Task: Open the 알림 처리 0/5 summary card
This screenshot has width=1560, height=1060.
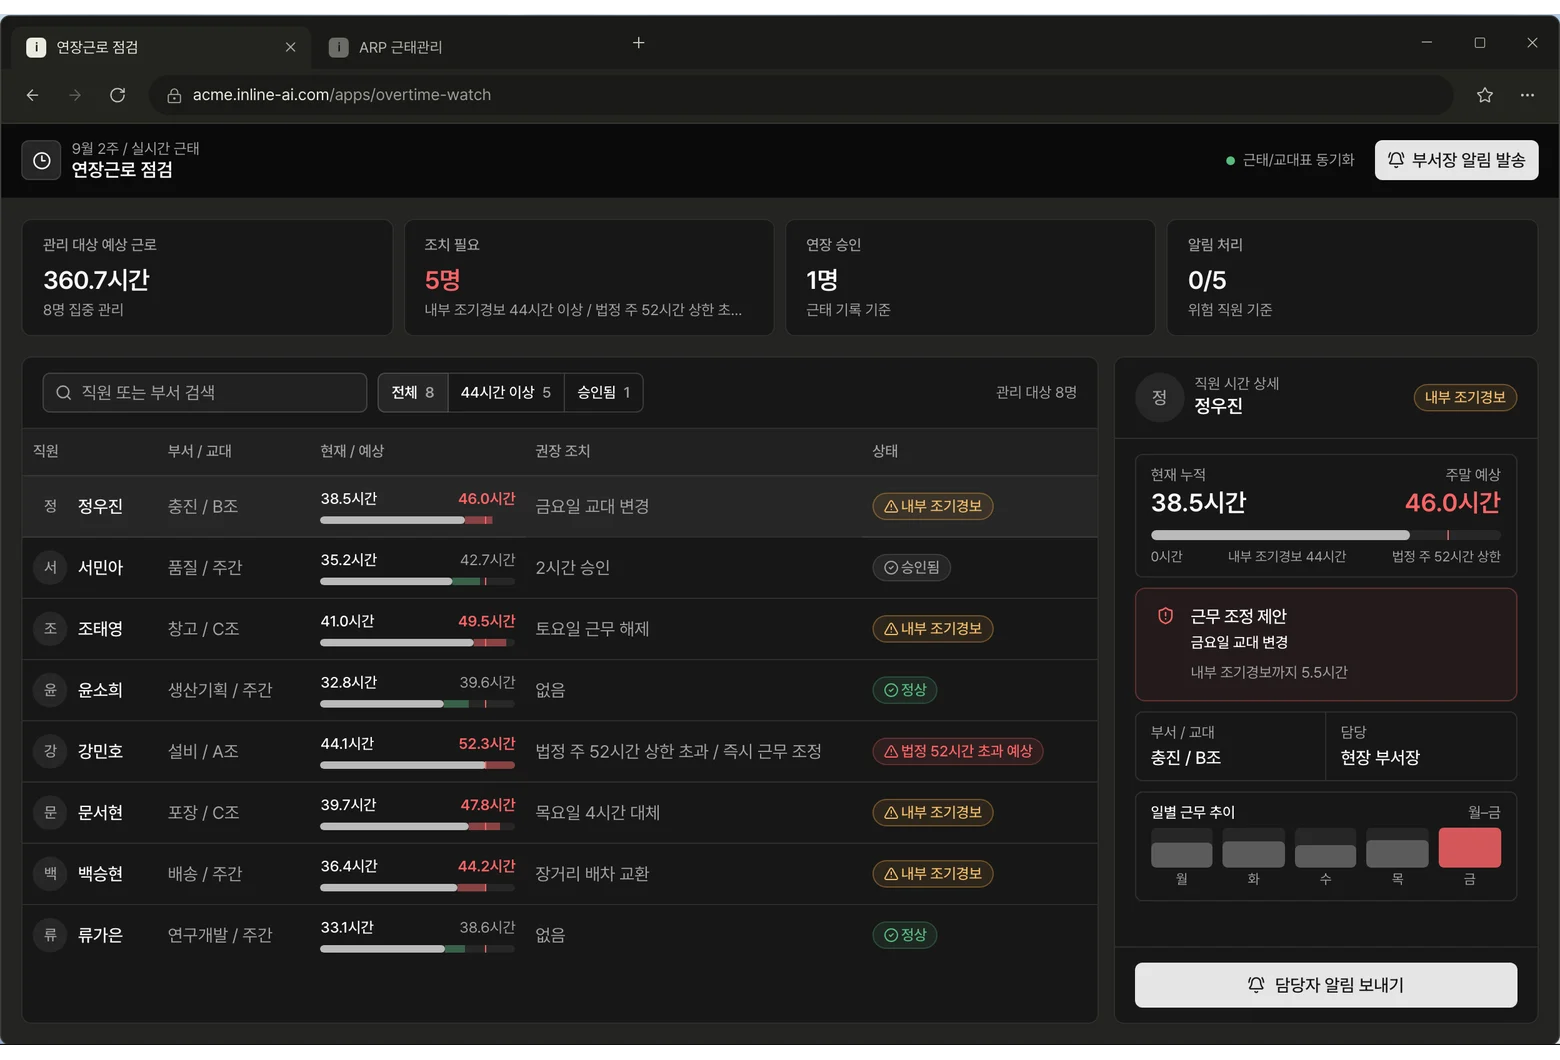Action: [x=1352, y=278]
